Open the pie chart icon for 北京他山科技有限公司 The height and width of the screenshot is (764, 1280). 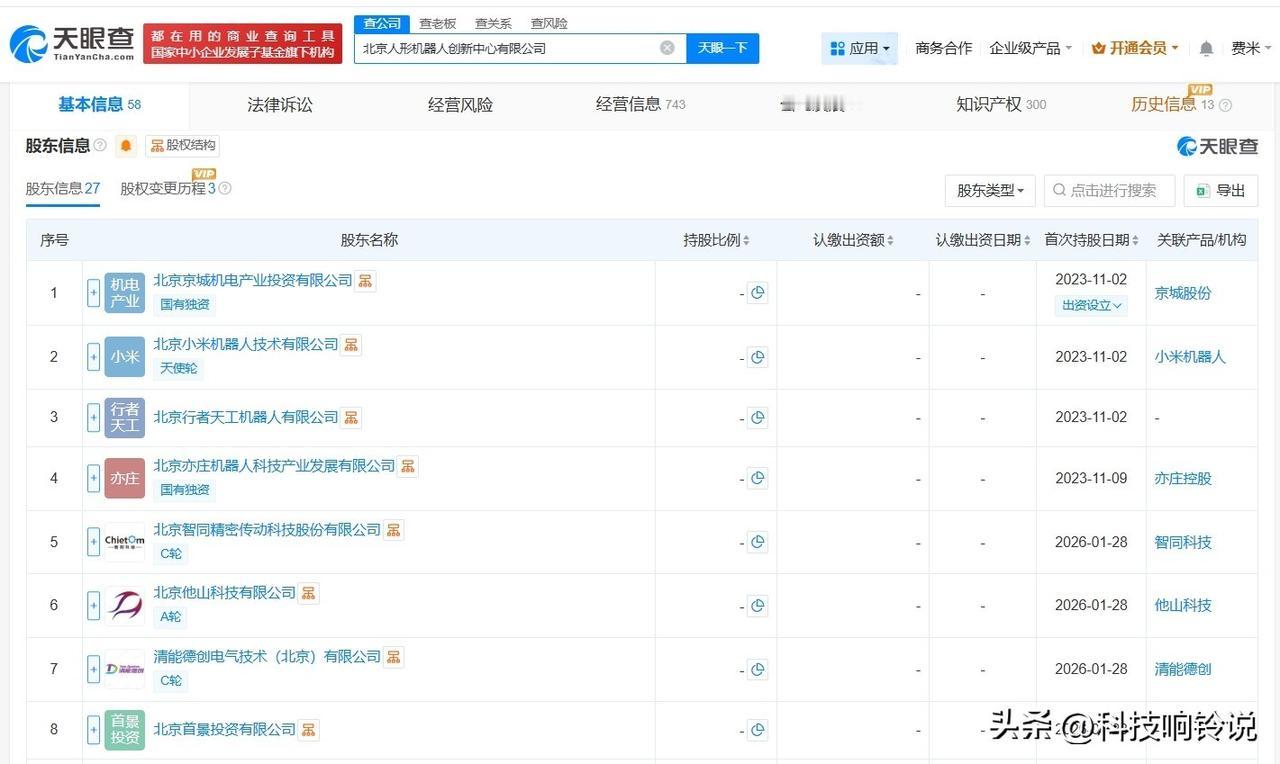point(757,605)
